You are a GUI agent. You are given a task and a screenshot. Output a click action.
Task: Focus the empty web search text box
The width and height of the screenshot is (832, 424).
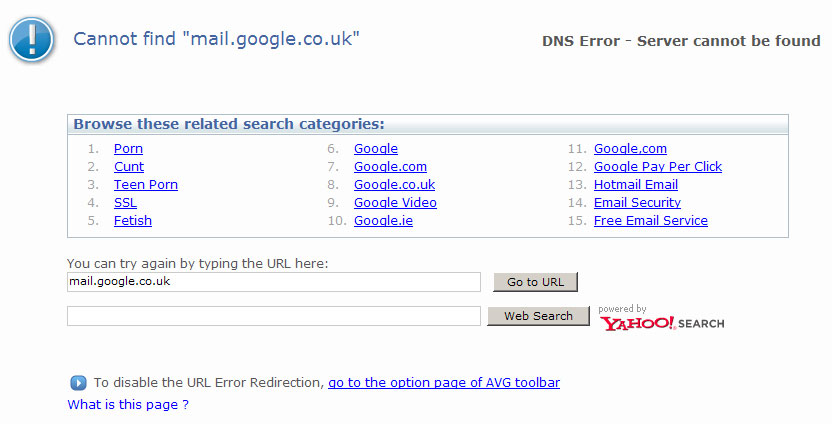274,316
